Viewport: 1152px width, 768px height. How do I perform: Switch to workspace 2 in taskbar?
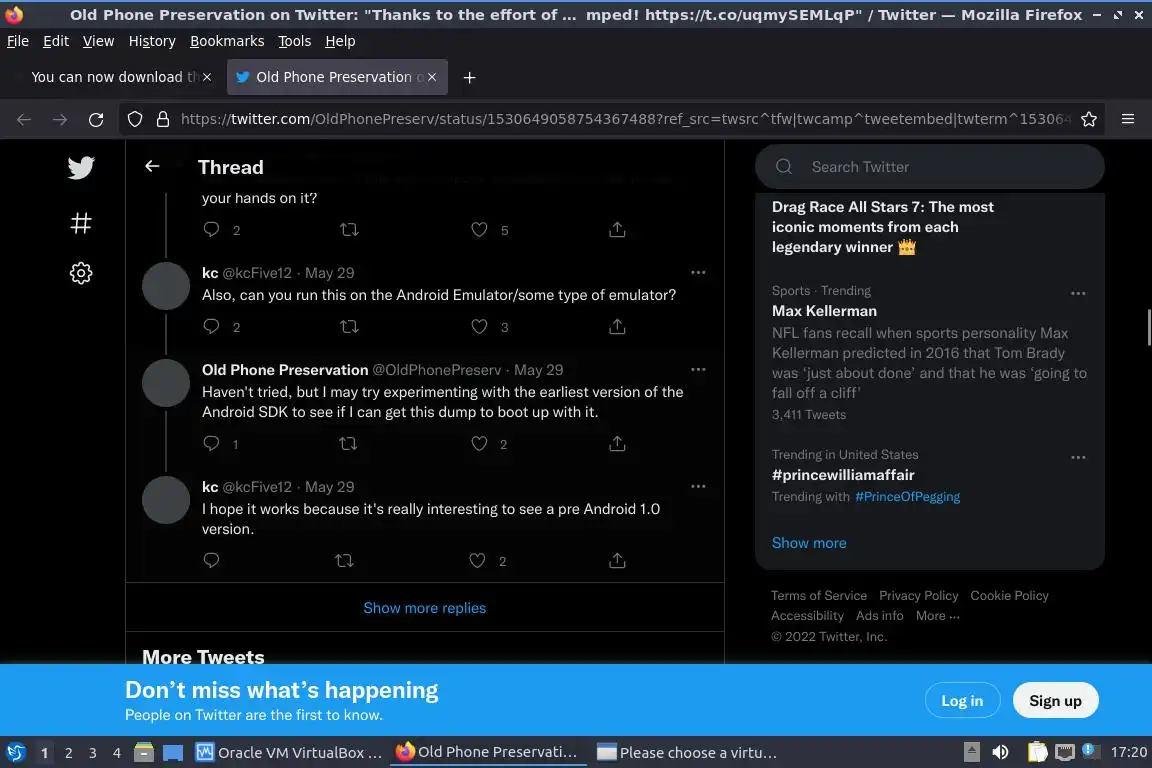[x=68, y=753]
